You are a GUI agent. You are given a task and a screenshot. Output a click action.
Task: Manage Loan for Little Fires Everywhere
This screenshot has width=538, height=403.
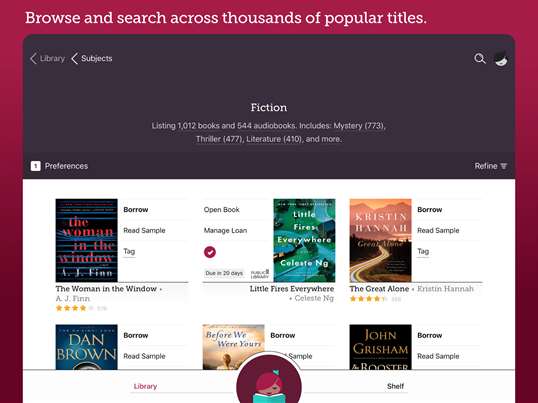(x=225, y=230)
